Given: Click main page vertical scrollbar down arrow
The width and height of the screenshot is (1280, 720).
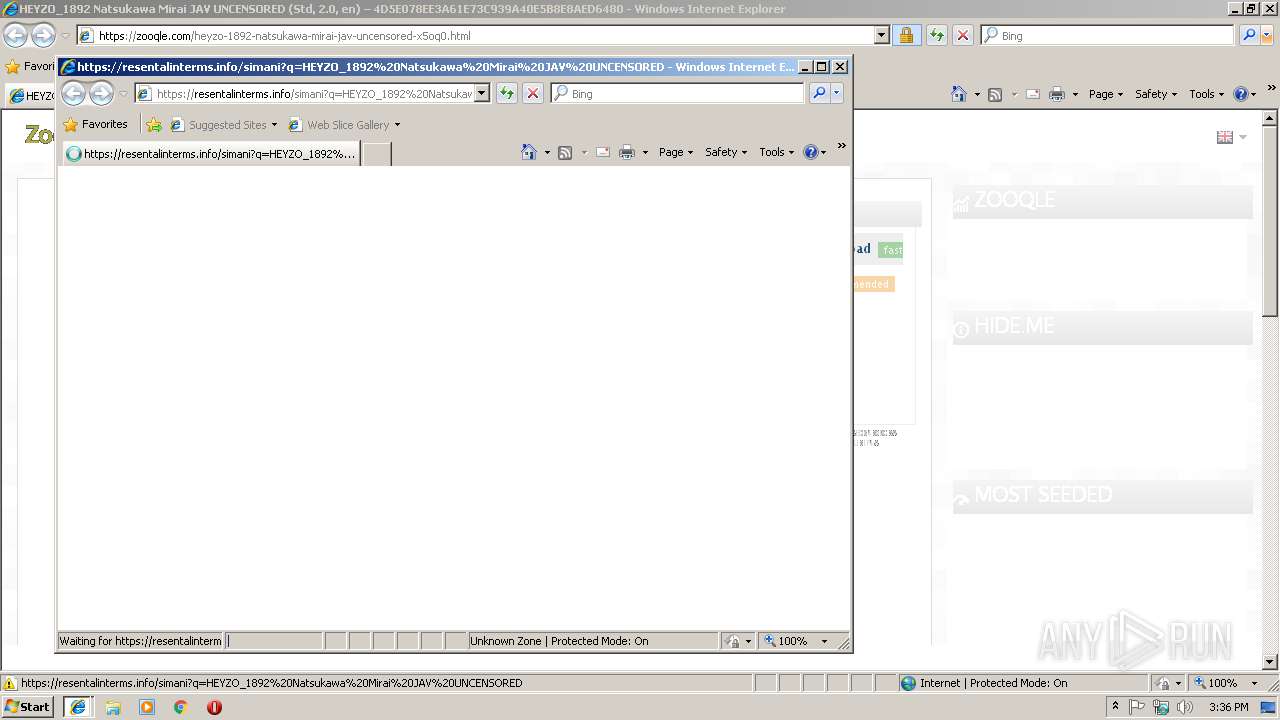Looking at the screenshot, I should (x=1270, y=661).
